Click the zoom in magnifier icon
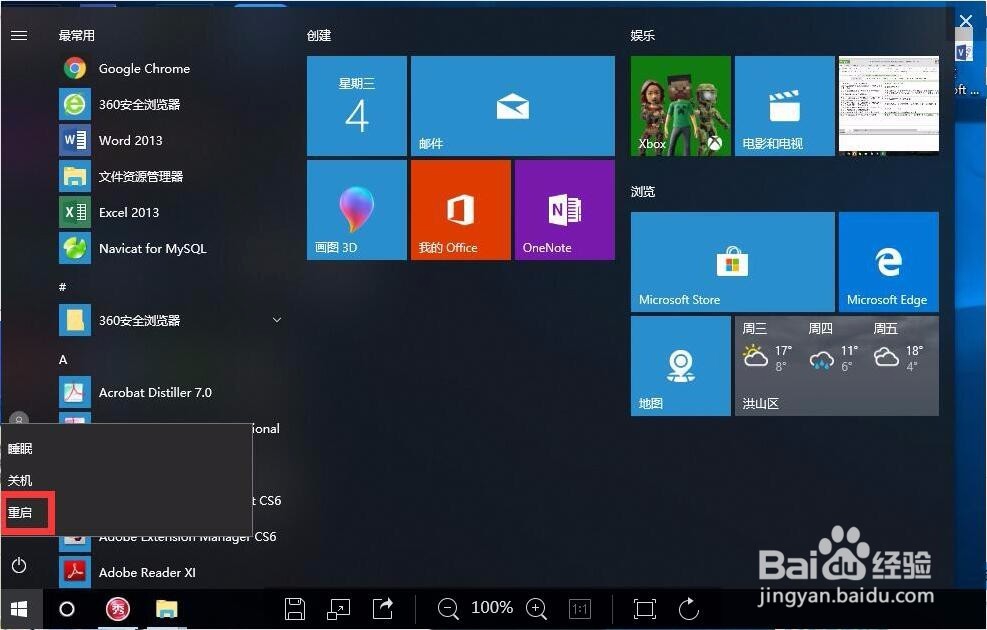This screenshot has width=987, height=630. pos(536,609)
